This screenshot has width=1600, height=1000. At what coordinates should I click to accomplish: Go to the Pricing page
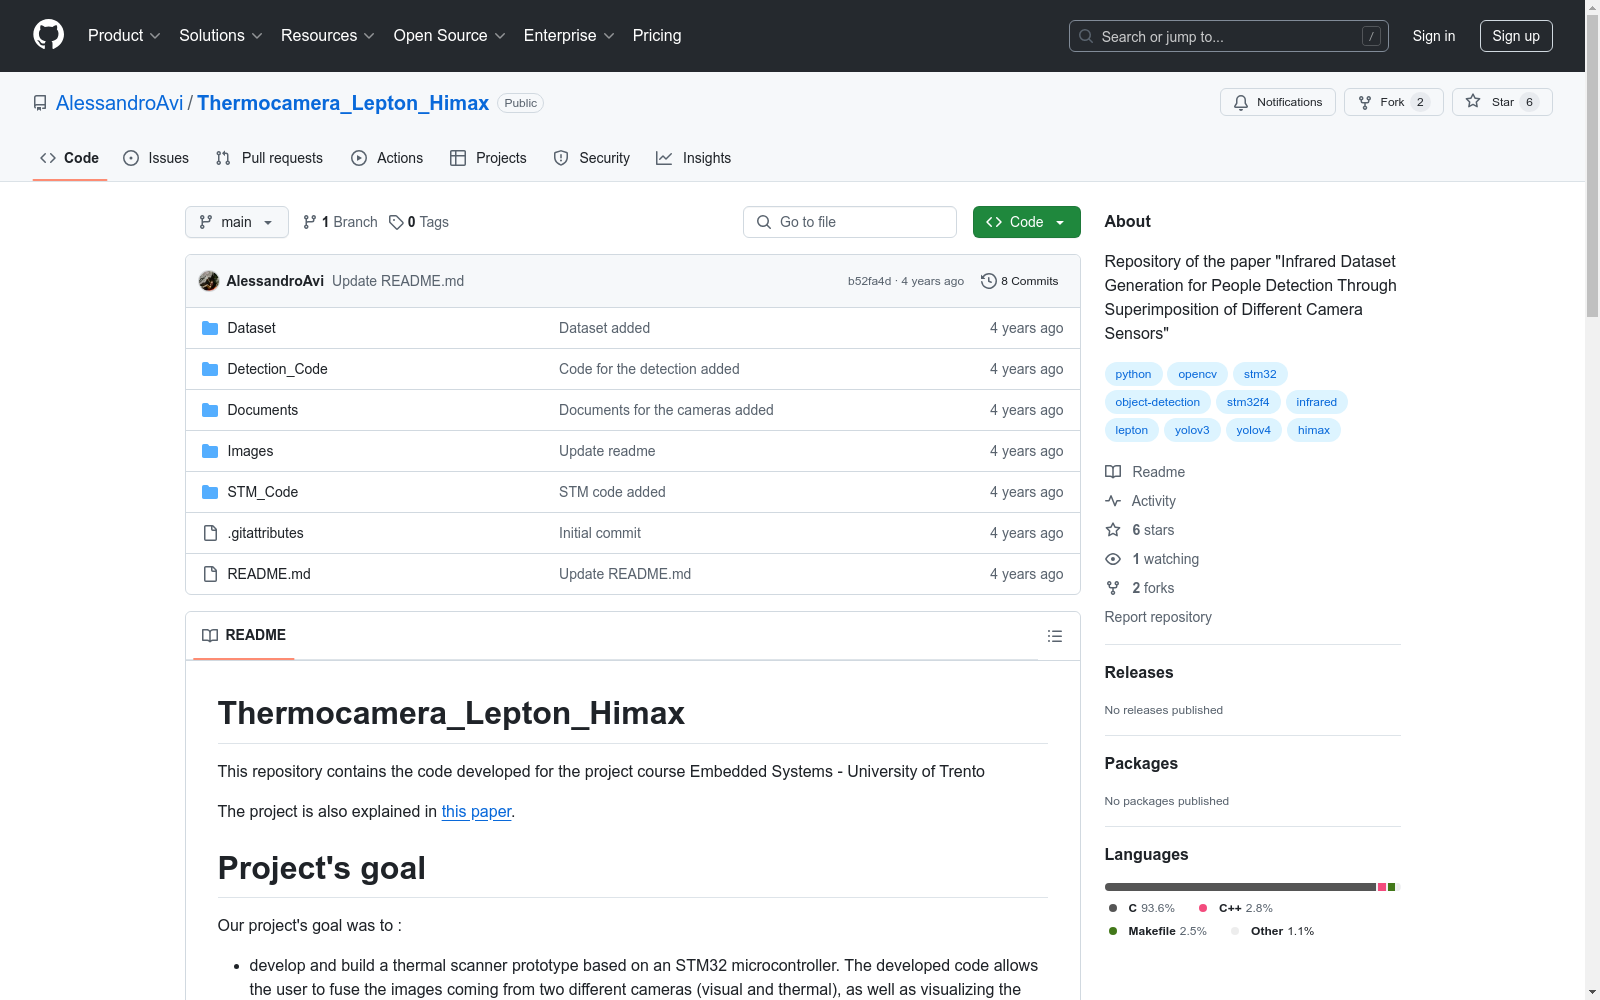(657, 35)
